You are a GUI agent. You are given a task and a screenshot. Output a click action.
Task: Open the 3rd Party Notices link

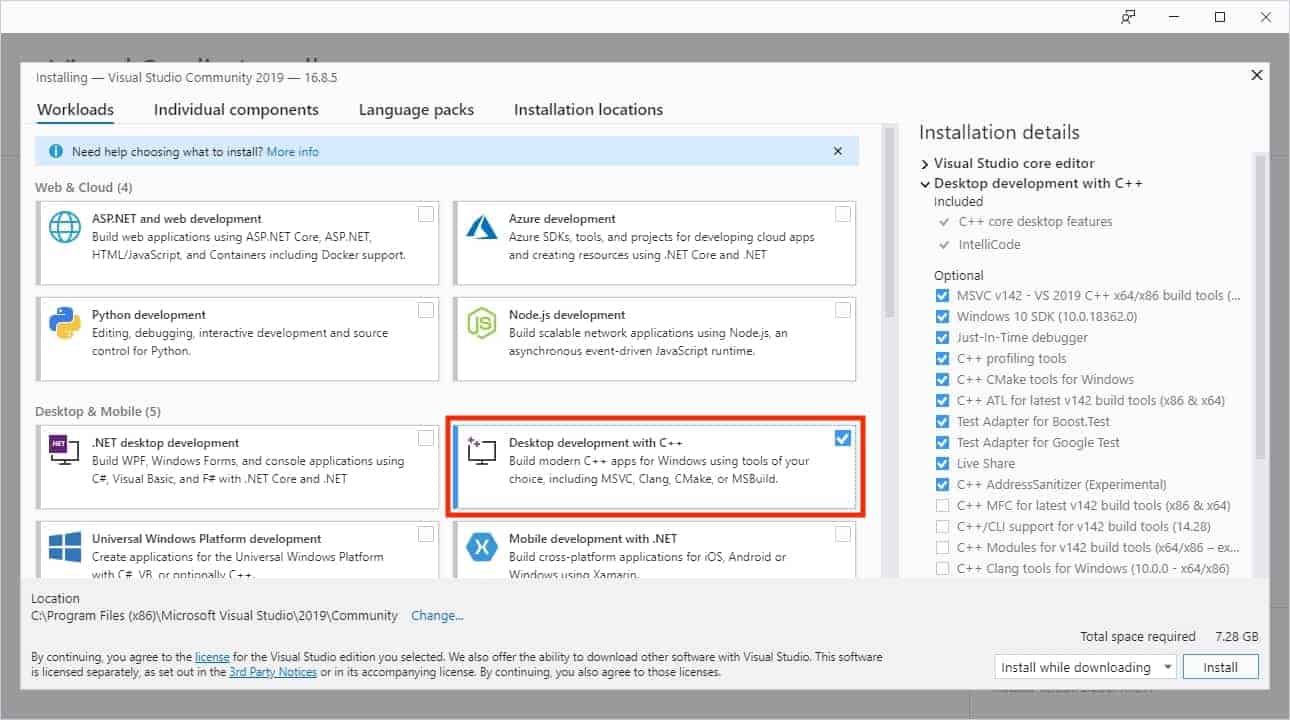click(273, 673)
